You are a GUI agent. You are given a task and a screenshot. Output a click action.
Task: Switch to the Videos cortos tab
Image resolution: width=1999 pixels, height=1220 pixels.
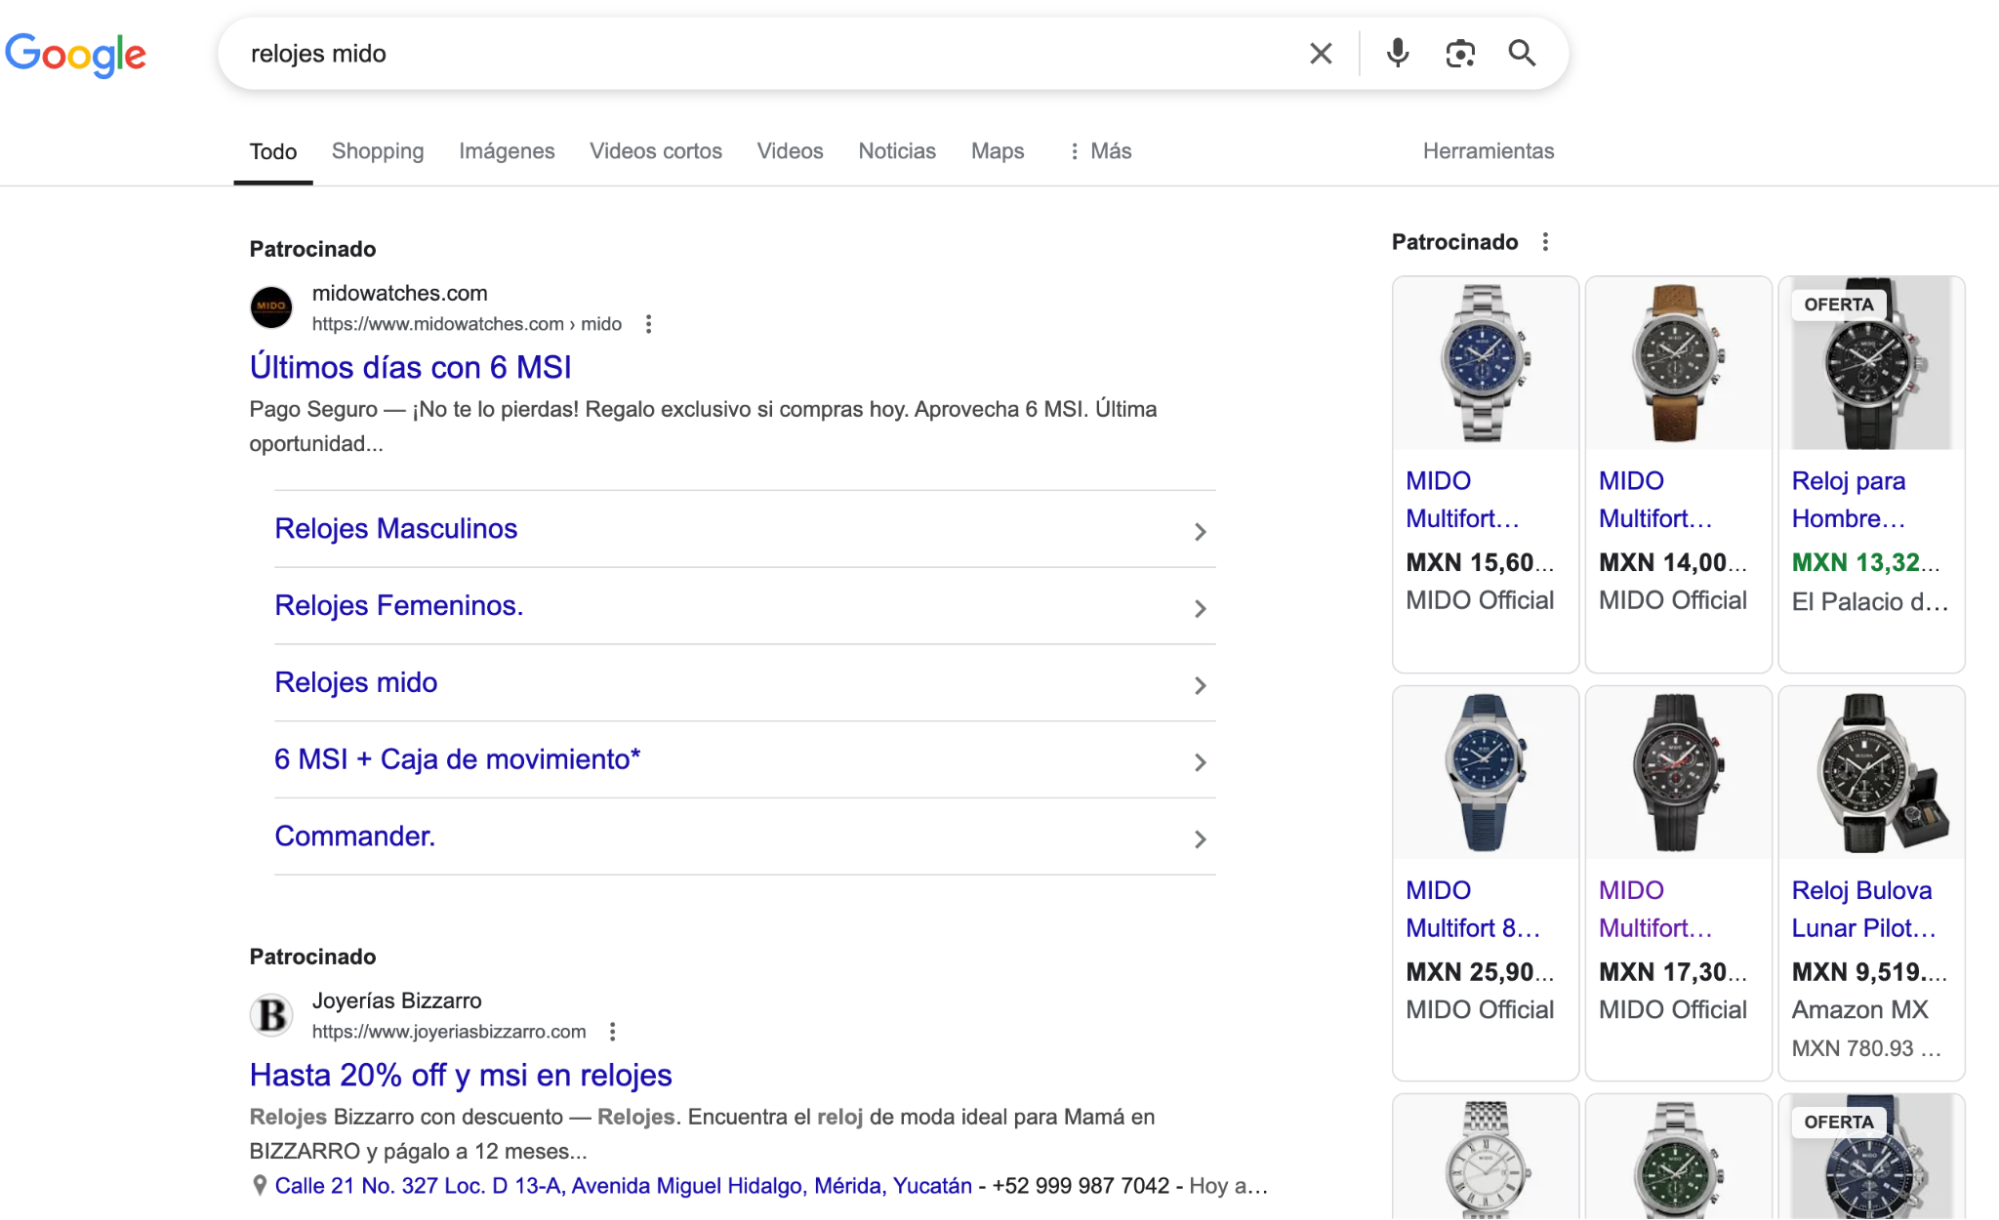[655, 151]
